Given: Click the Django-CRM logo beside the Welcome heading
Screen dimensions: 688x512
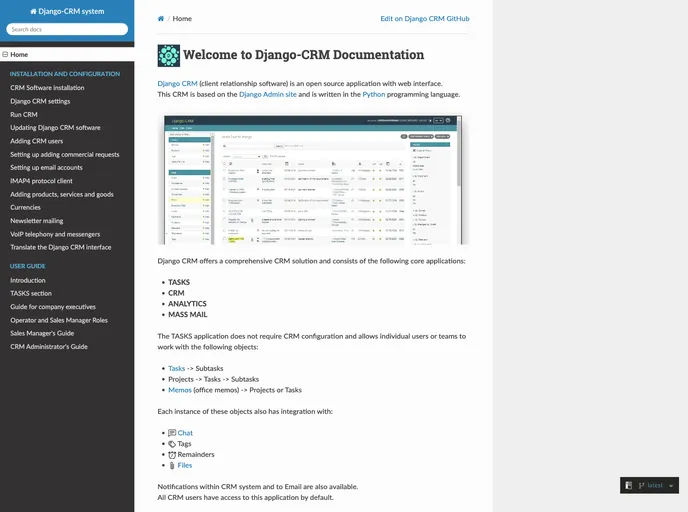Looking at the screenshot, I should tap(169, 55).
